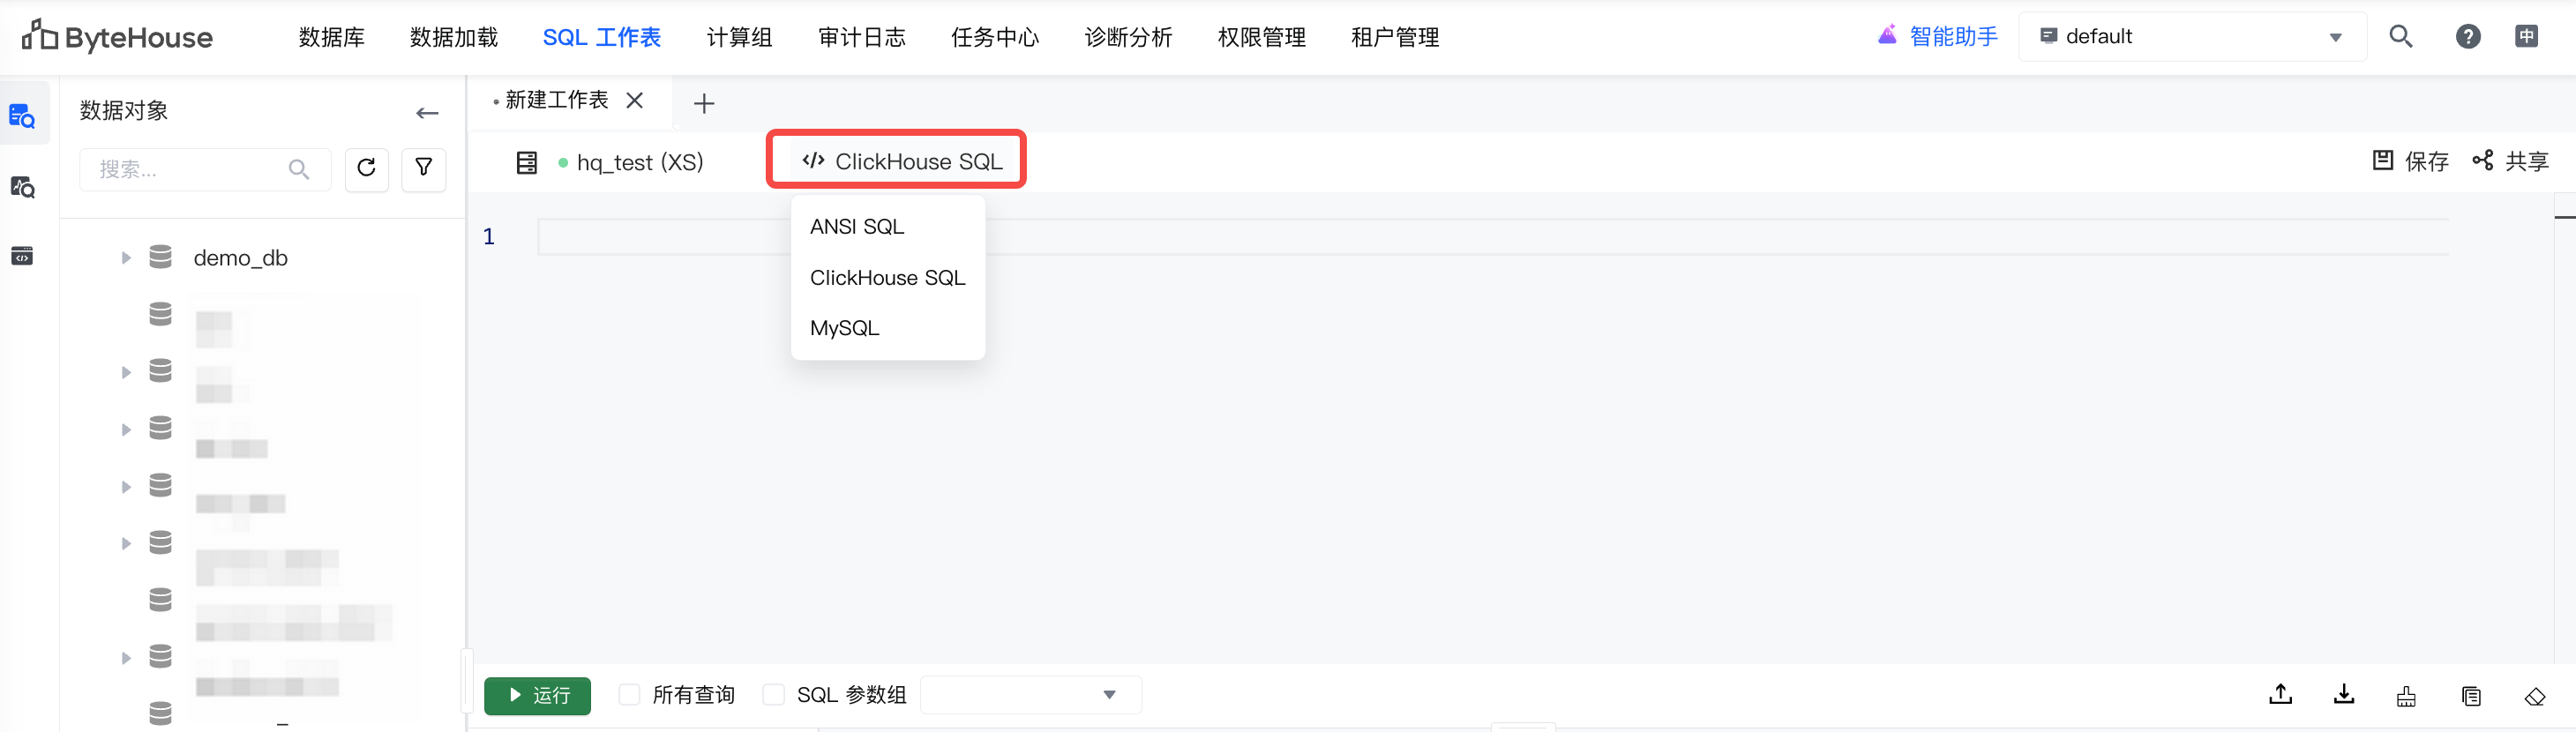Viewport: 2576px width, 732px height.
Task: Select the data objects sidebar icon
Action: pos(22,116)
